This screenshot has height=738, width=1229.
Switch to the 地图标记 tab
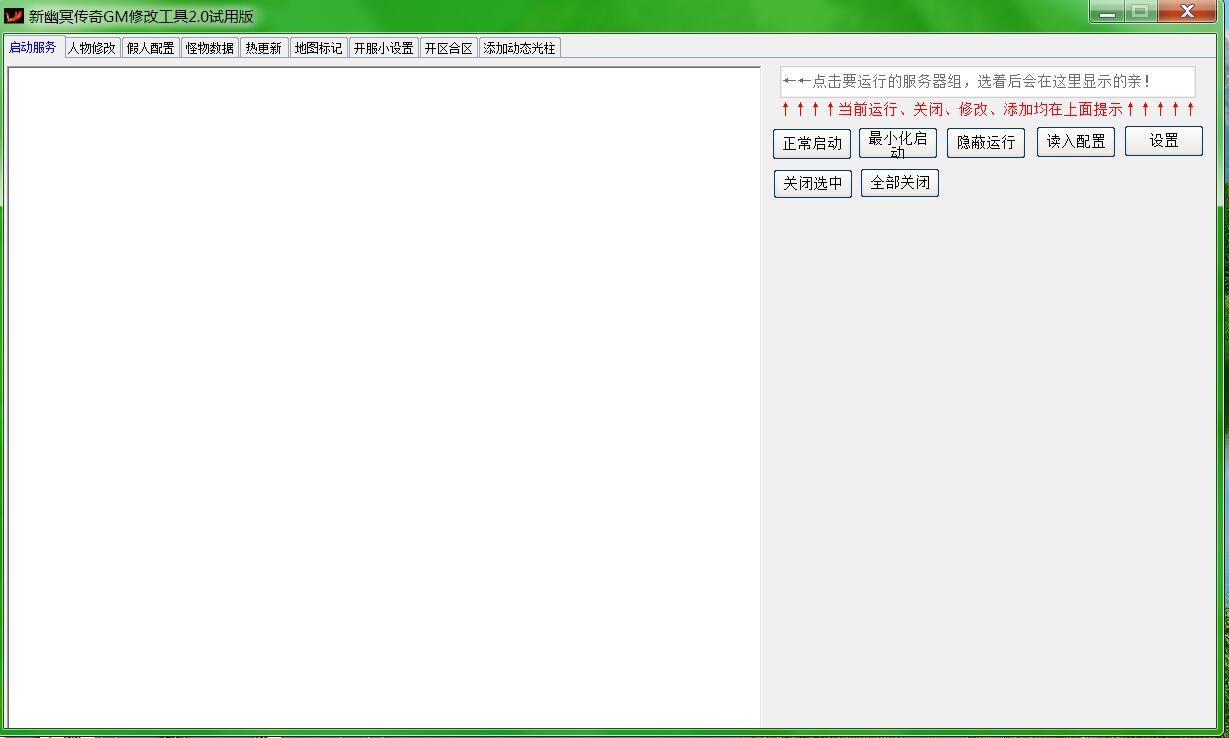[319, 48]
